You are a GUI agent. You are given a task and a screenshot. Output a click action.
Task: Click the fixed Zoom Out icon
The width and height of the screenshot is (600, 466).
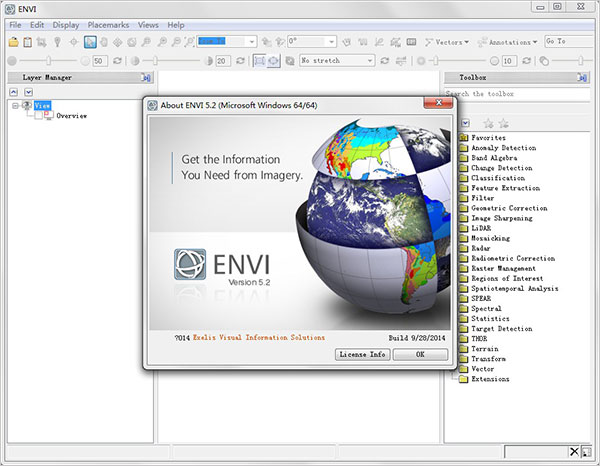coord(176,42)
